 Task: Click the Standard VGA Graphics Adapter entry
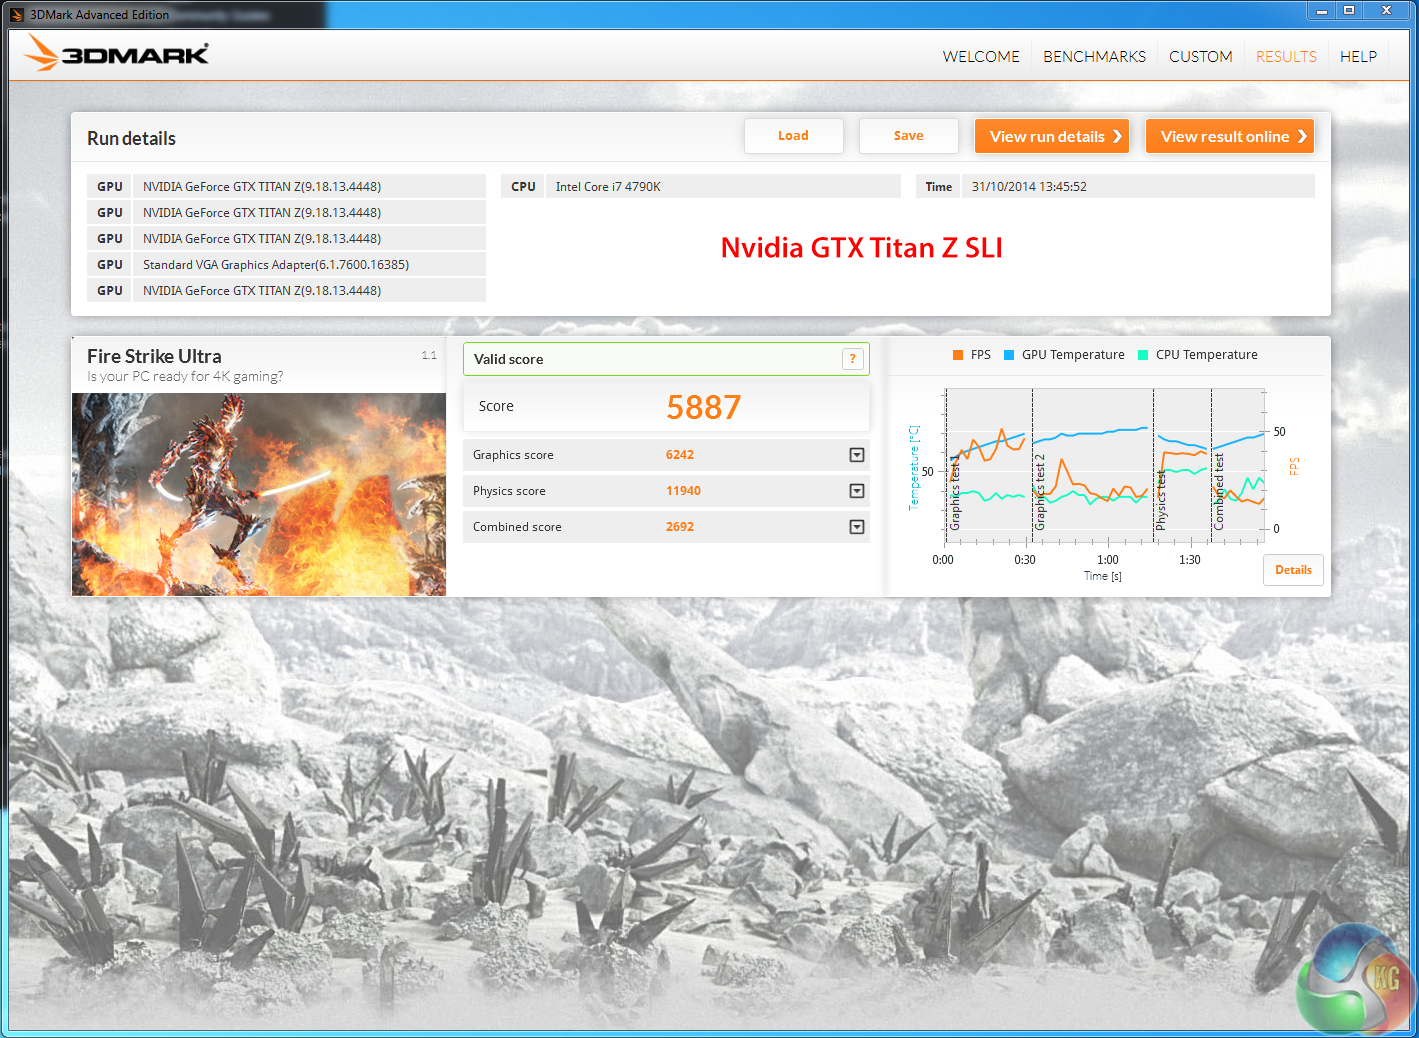coord(286,265)
